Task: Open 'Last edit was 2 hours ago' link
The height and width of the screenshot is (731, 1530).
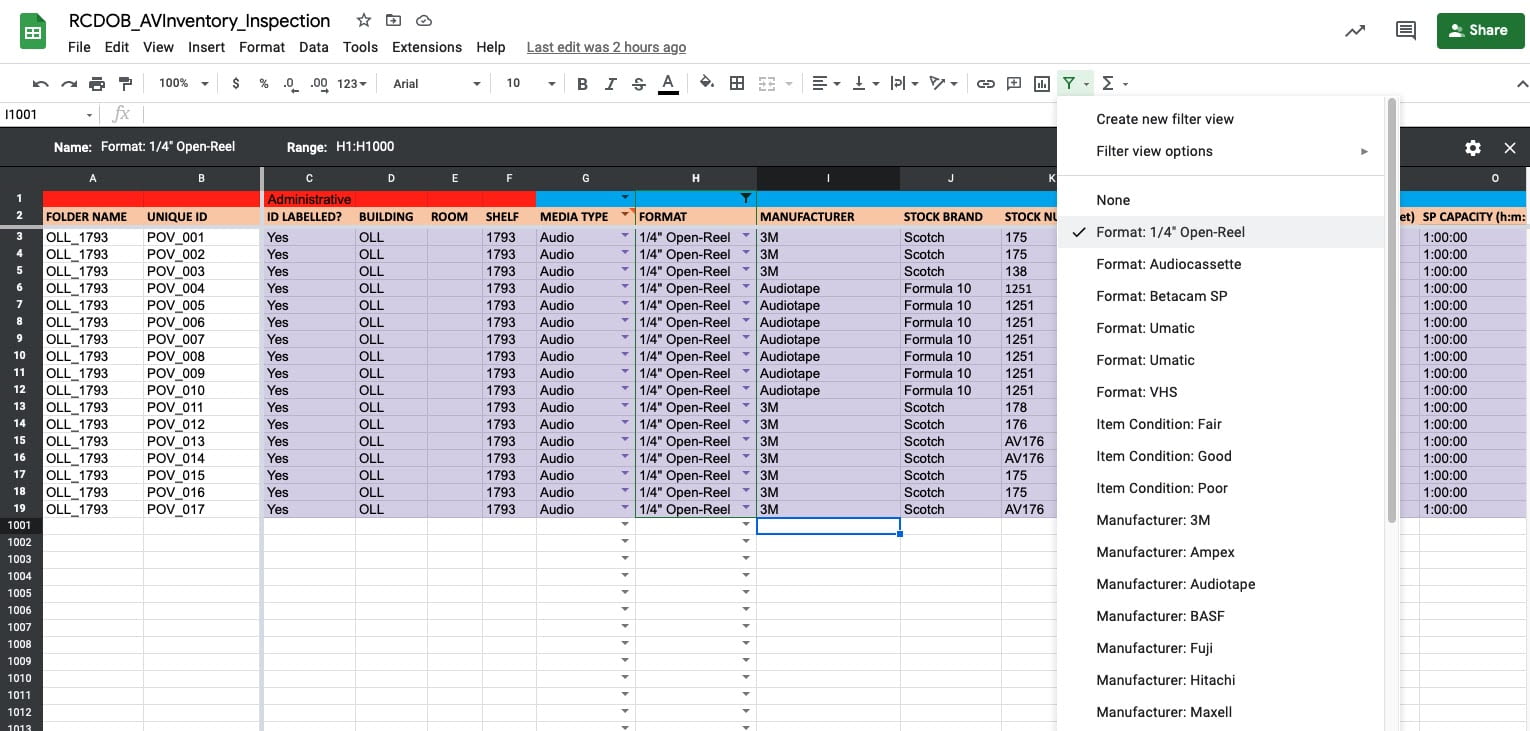Action: (x=606, y=47)
